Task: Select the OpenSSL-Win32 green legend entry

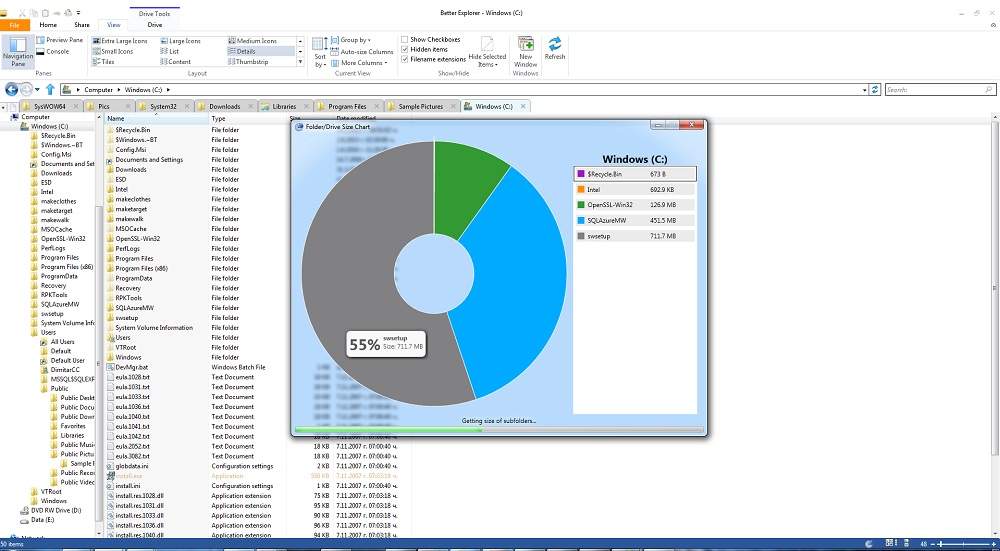Action: tap(635, 205)
